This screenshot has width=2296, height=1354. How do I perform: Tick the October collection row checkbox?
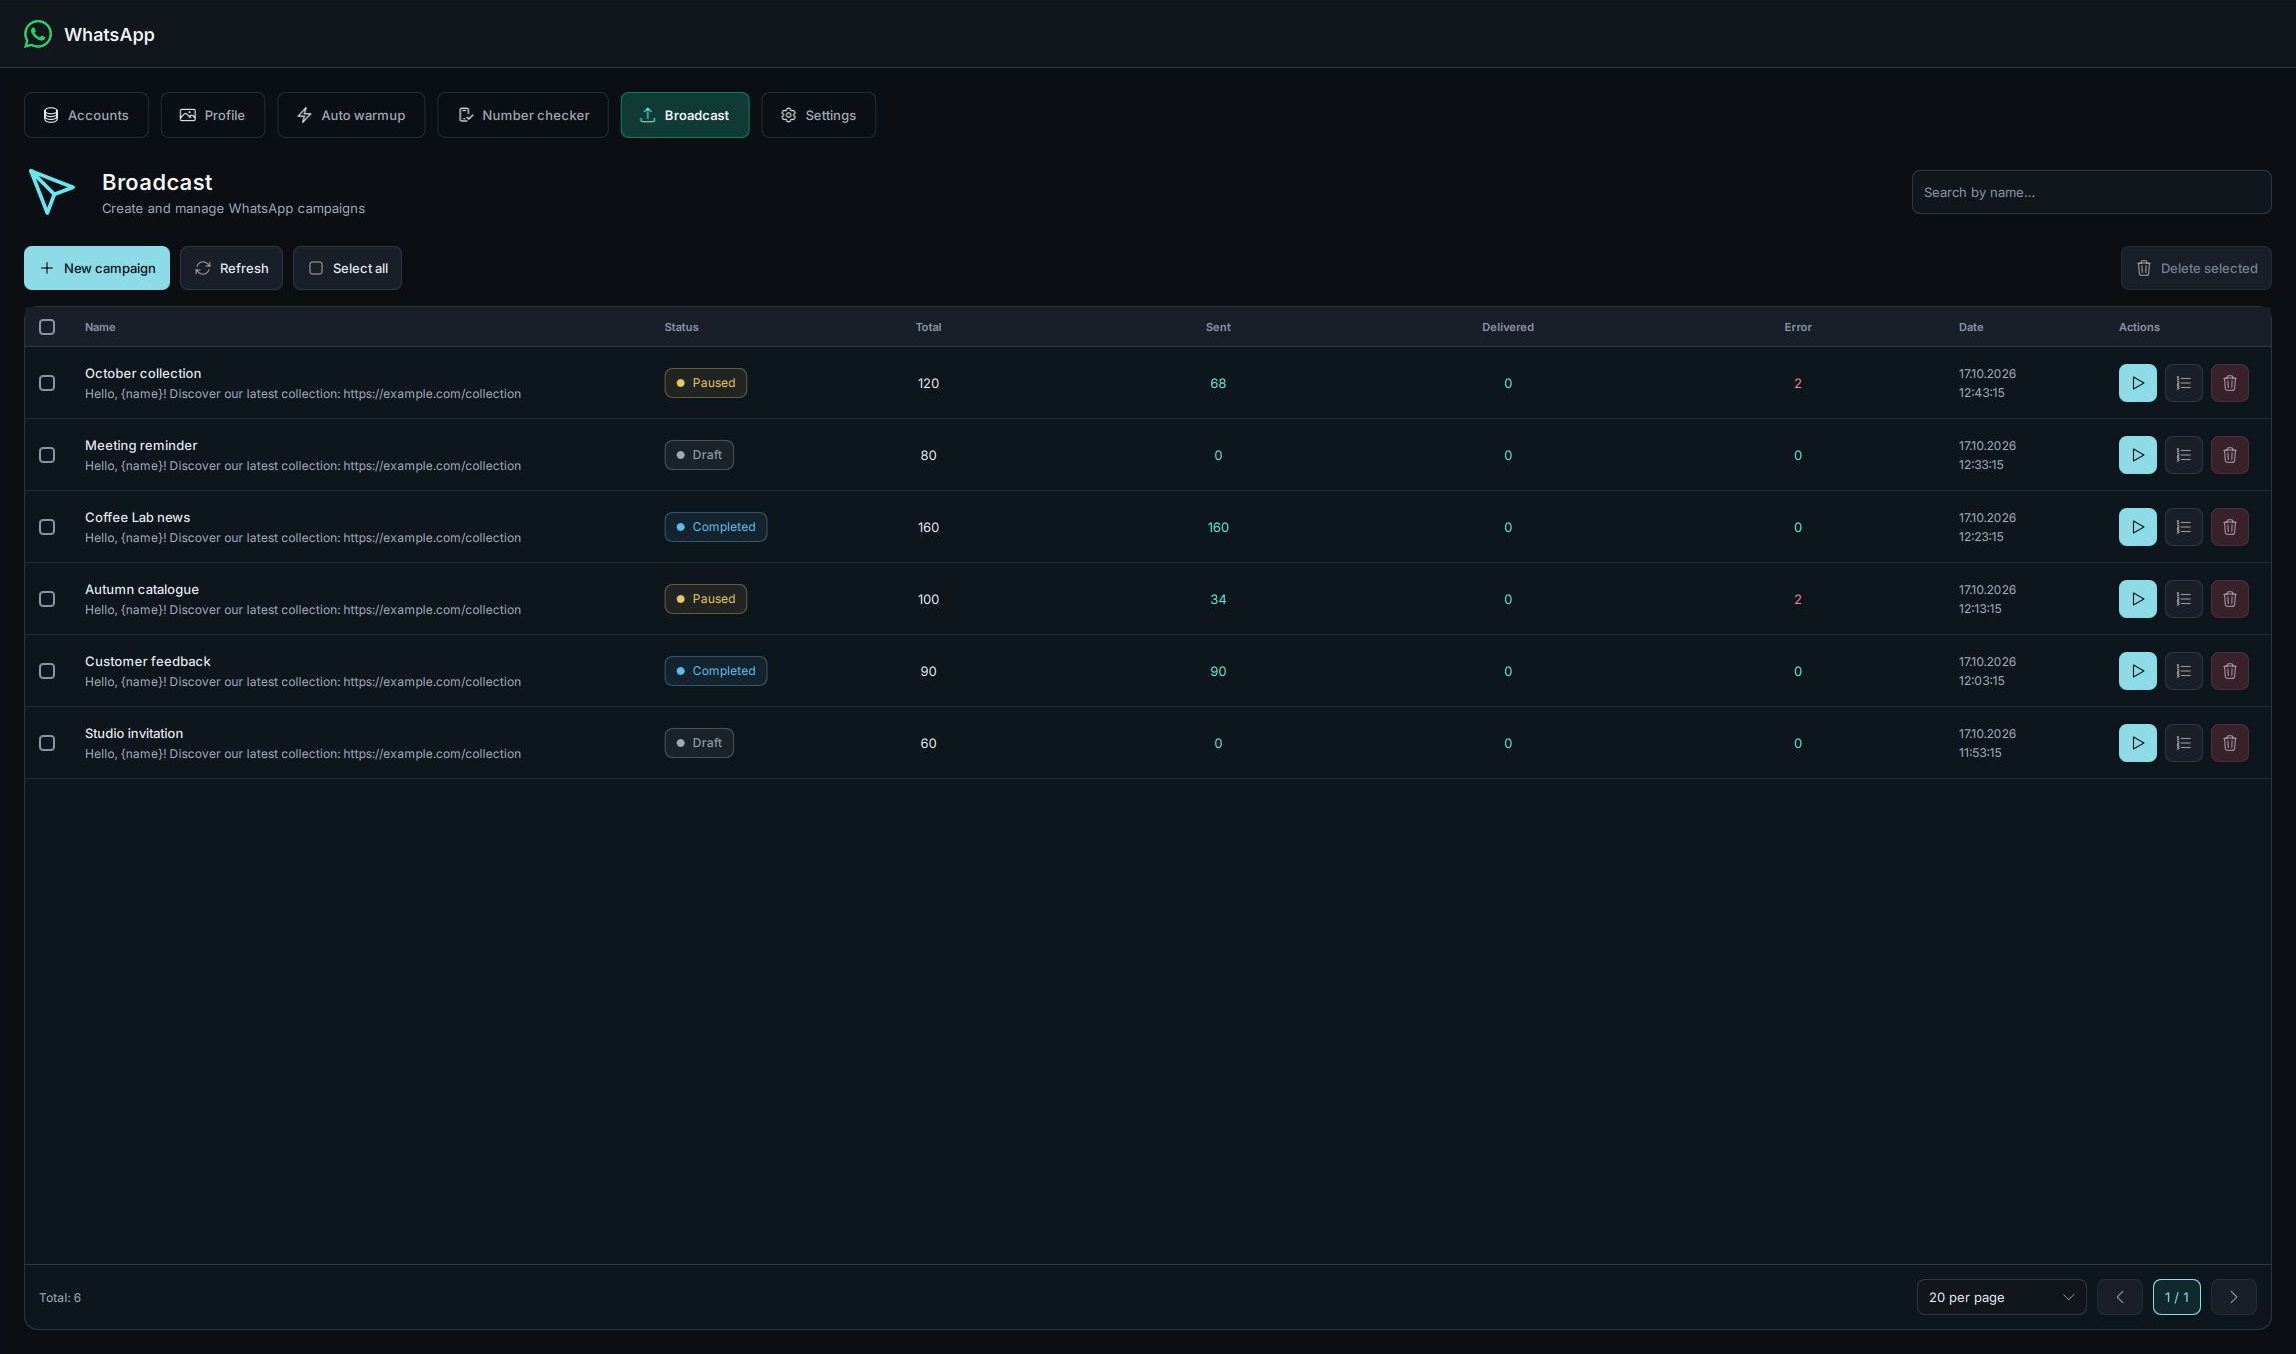pyautogui.click(x=47, y=383)
